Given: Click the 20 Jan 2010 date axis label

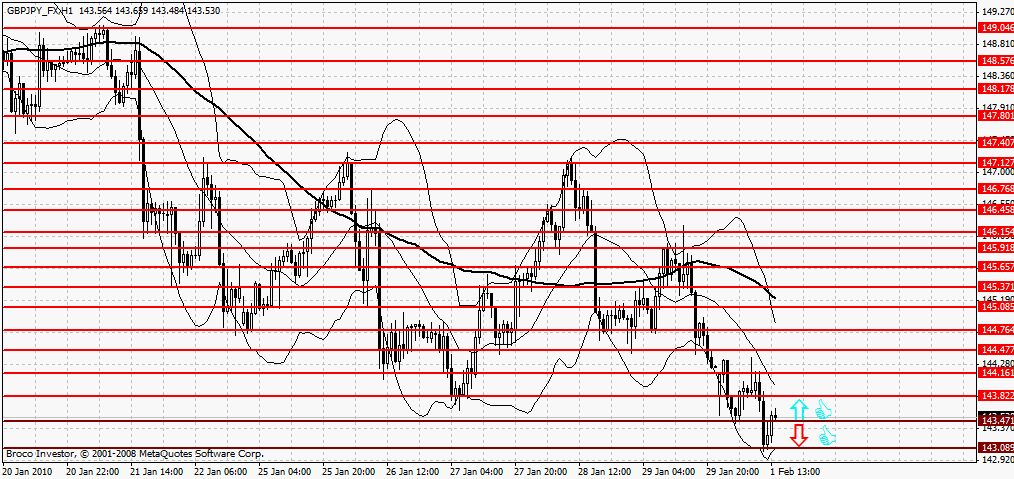Looking at the screenshot, I should (28, 470).
